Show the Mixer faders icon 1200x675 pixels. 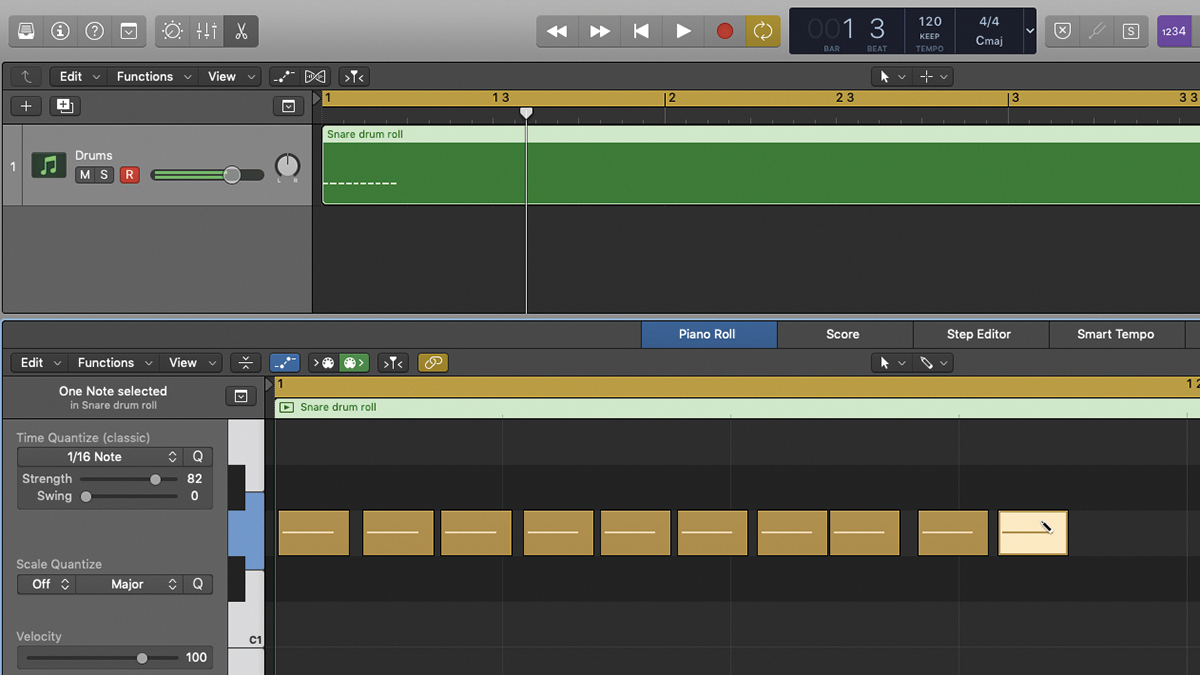207,31
